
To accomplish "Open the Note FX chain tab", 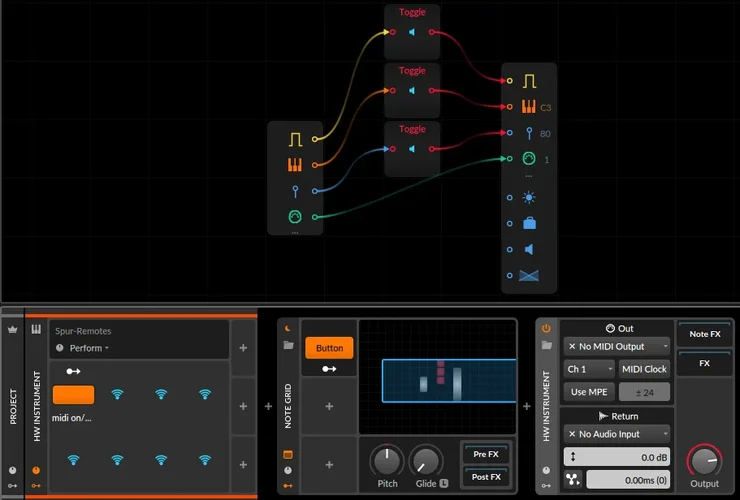I will [x=702, y=334].
